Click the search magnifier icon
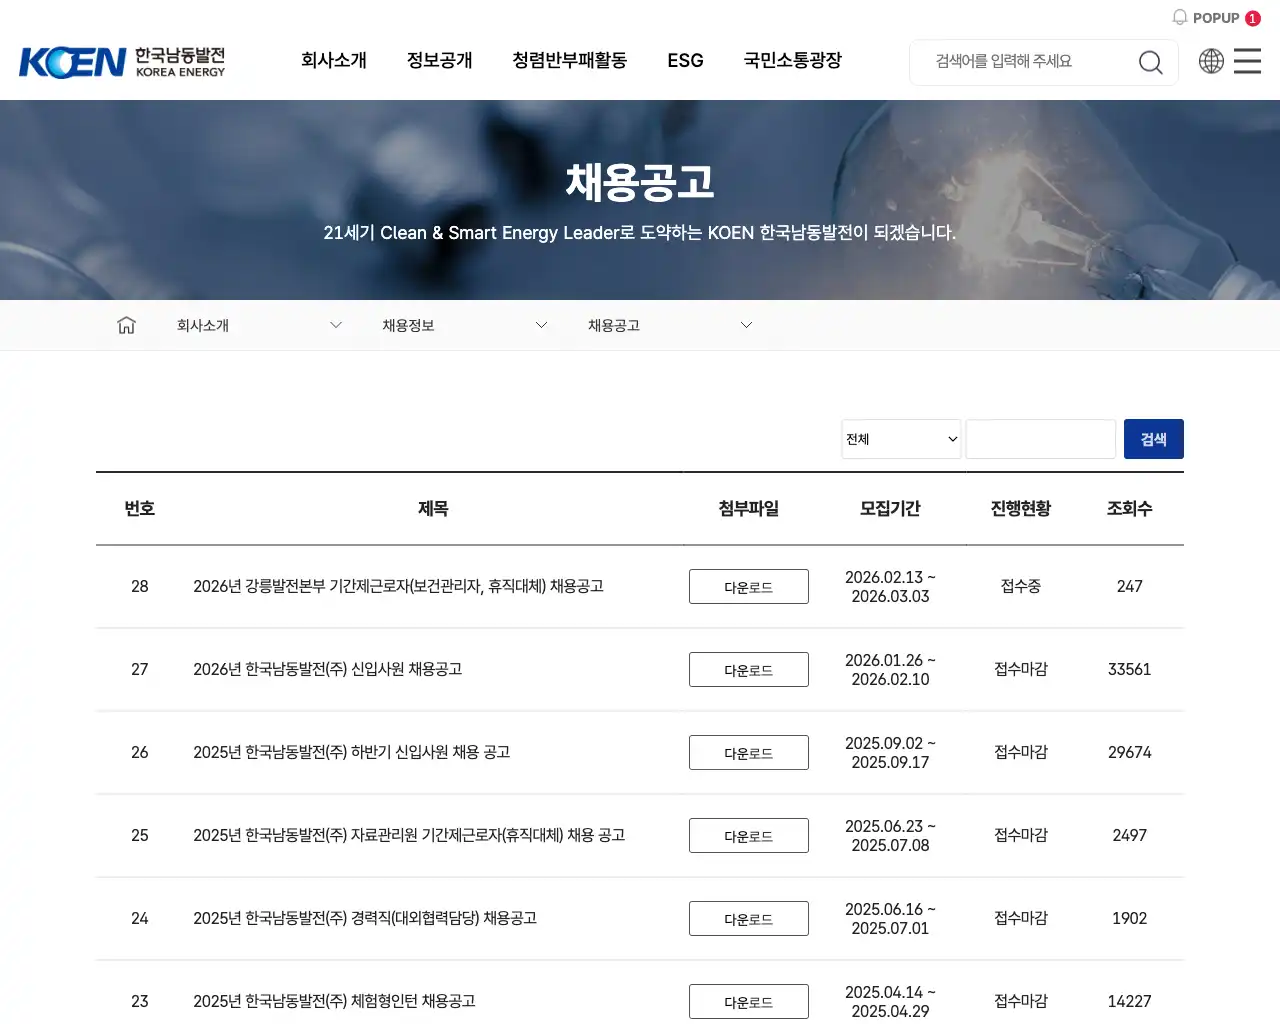 [x=1150, y=62]
